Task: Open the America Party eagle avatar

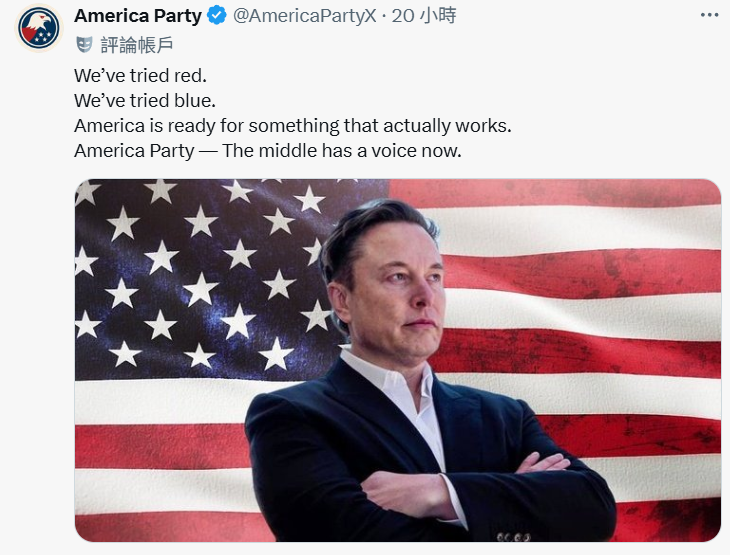Action: (x=39, y=27)
